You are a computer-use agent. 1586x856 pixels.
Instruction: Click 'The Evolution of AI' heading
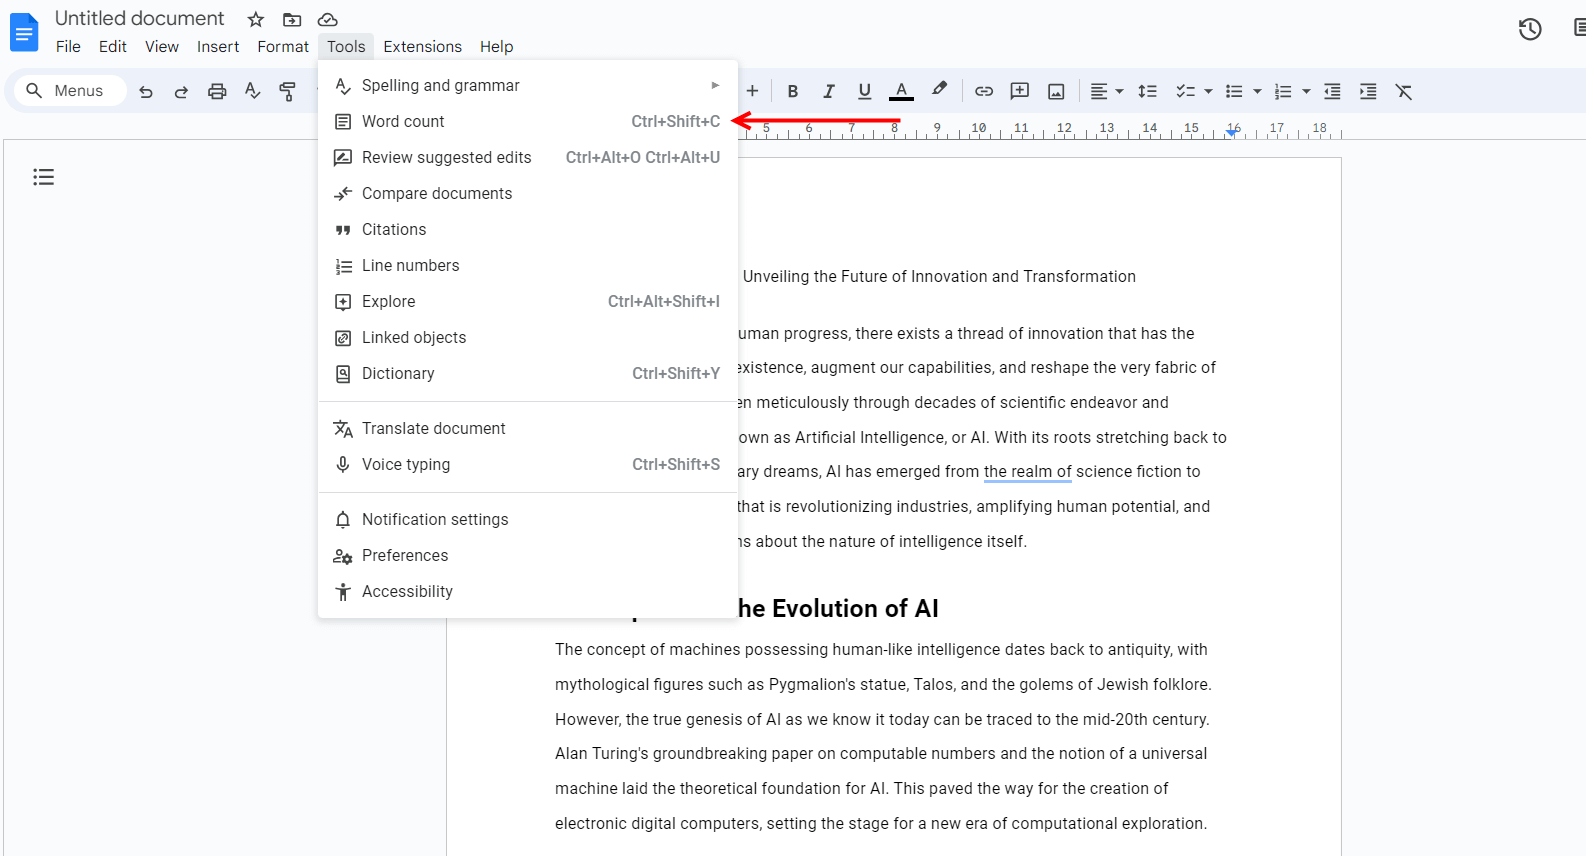point(838,608)
